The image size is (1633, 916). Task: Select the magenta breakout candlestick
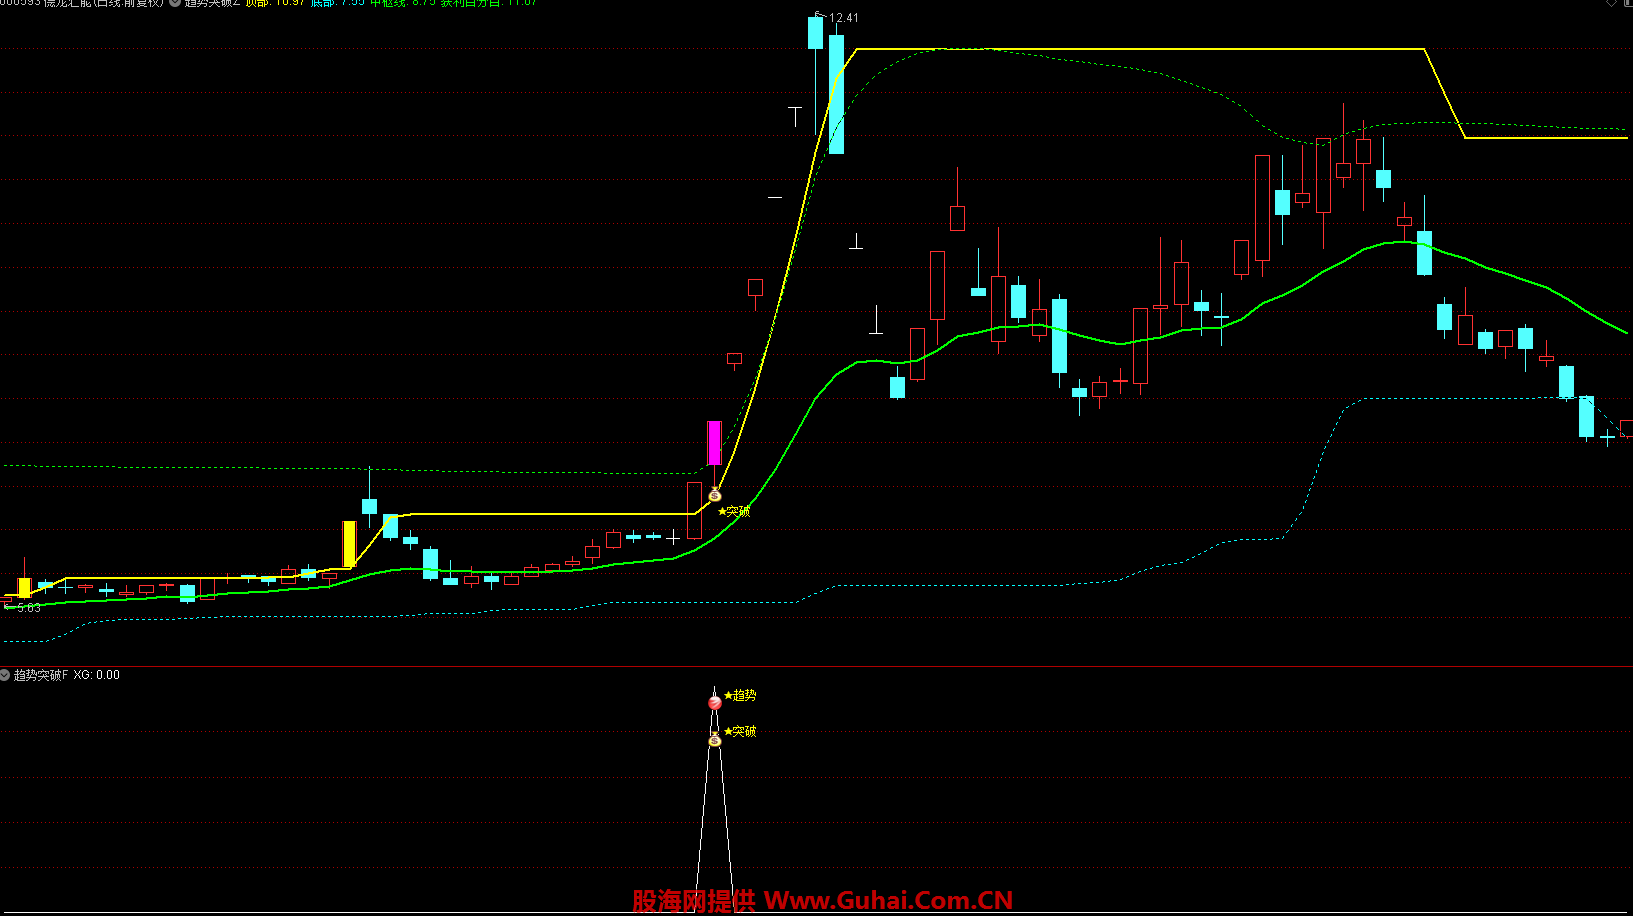coord(715,443)
